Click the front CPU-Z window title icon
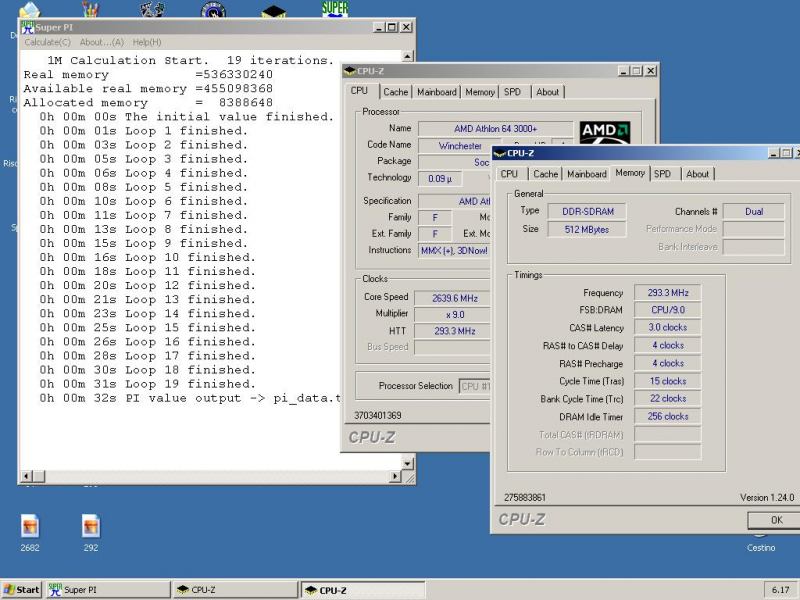Viewport: 800px width, 600px height. 500,153
